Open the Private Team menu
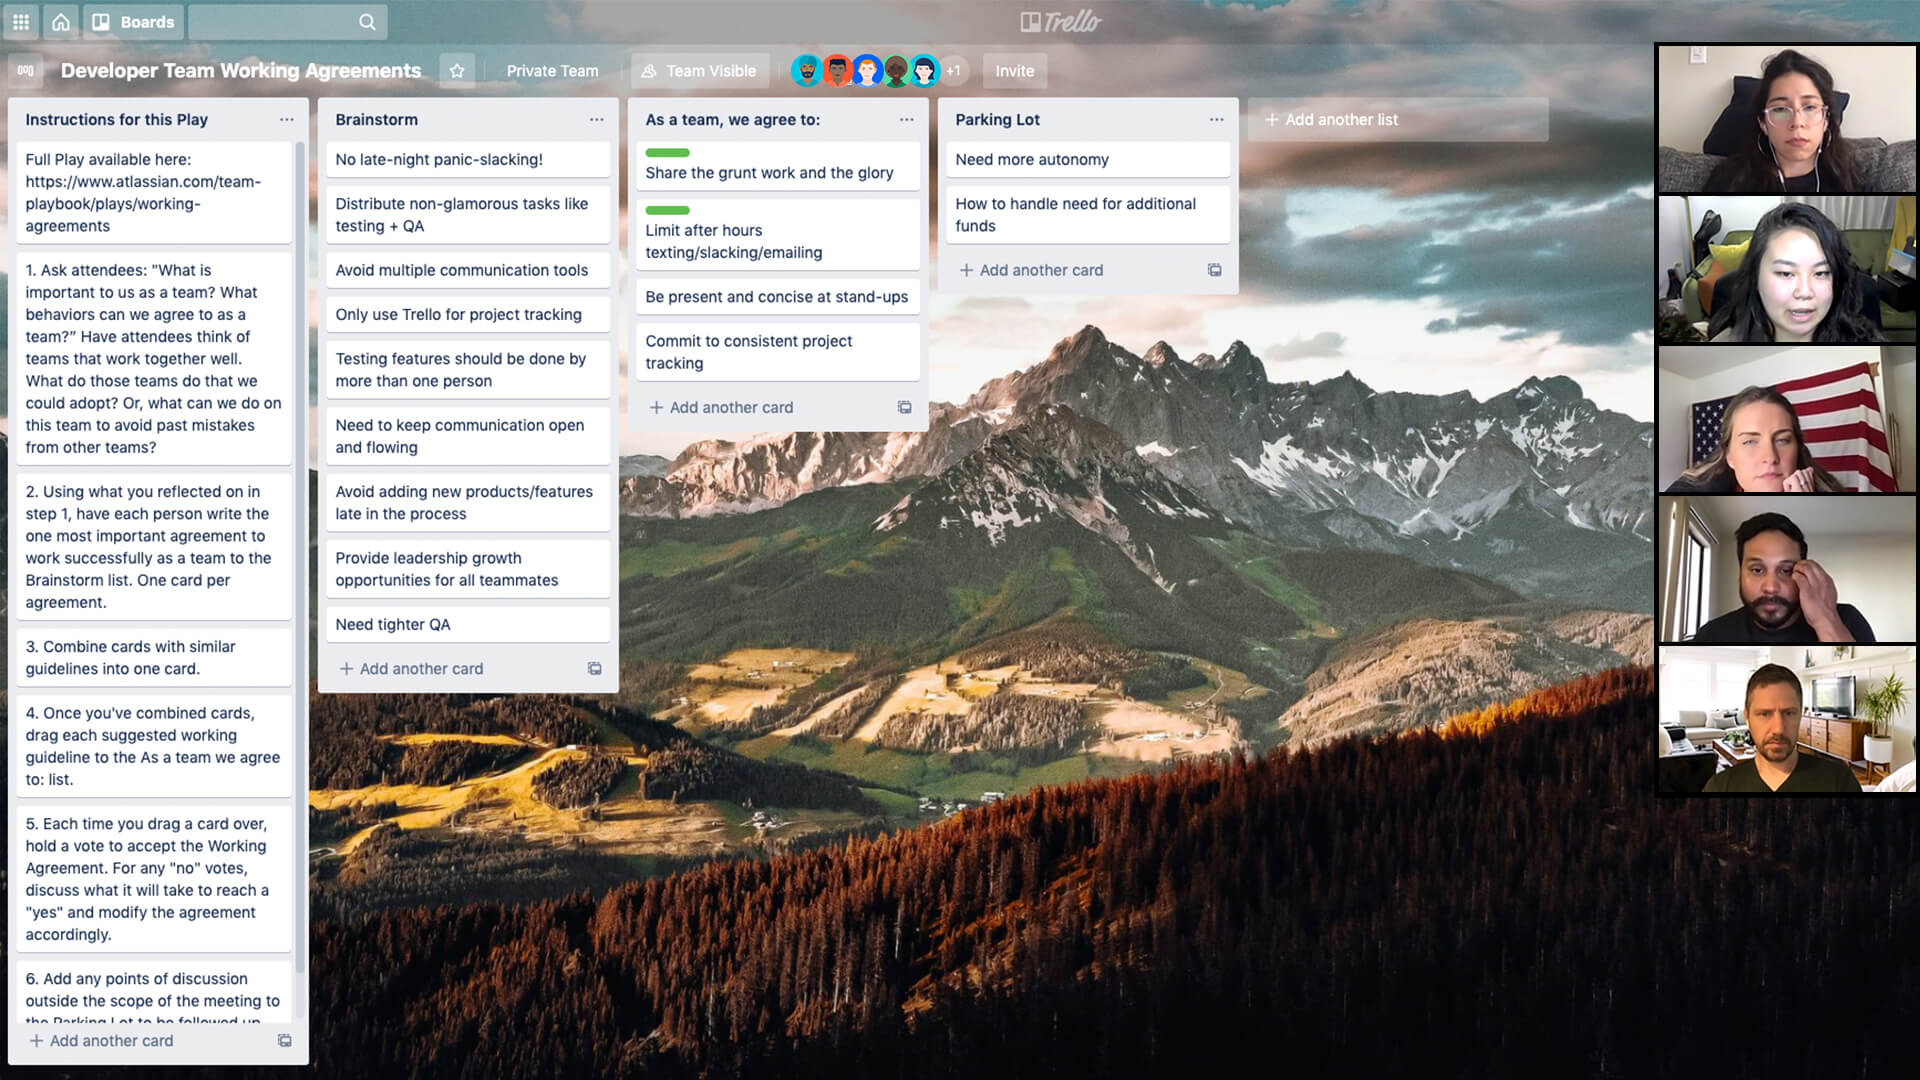 (x=552, y=70)
